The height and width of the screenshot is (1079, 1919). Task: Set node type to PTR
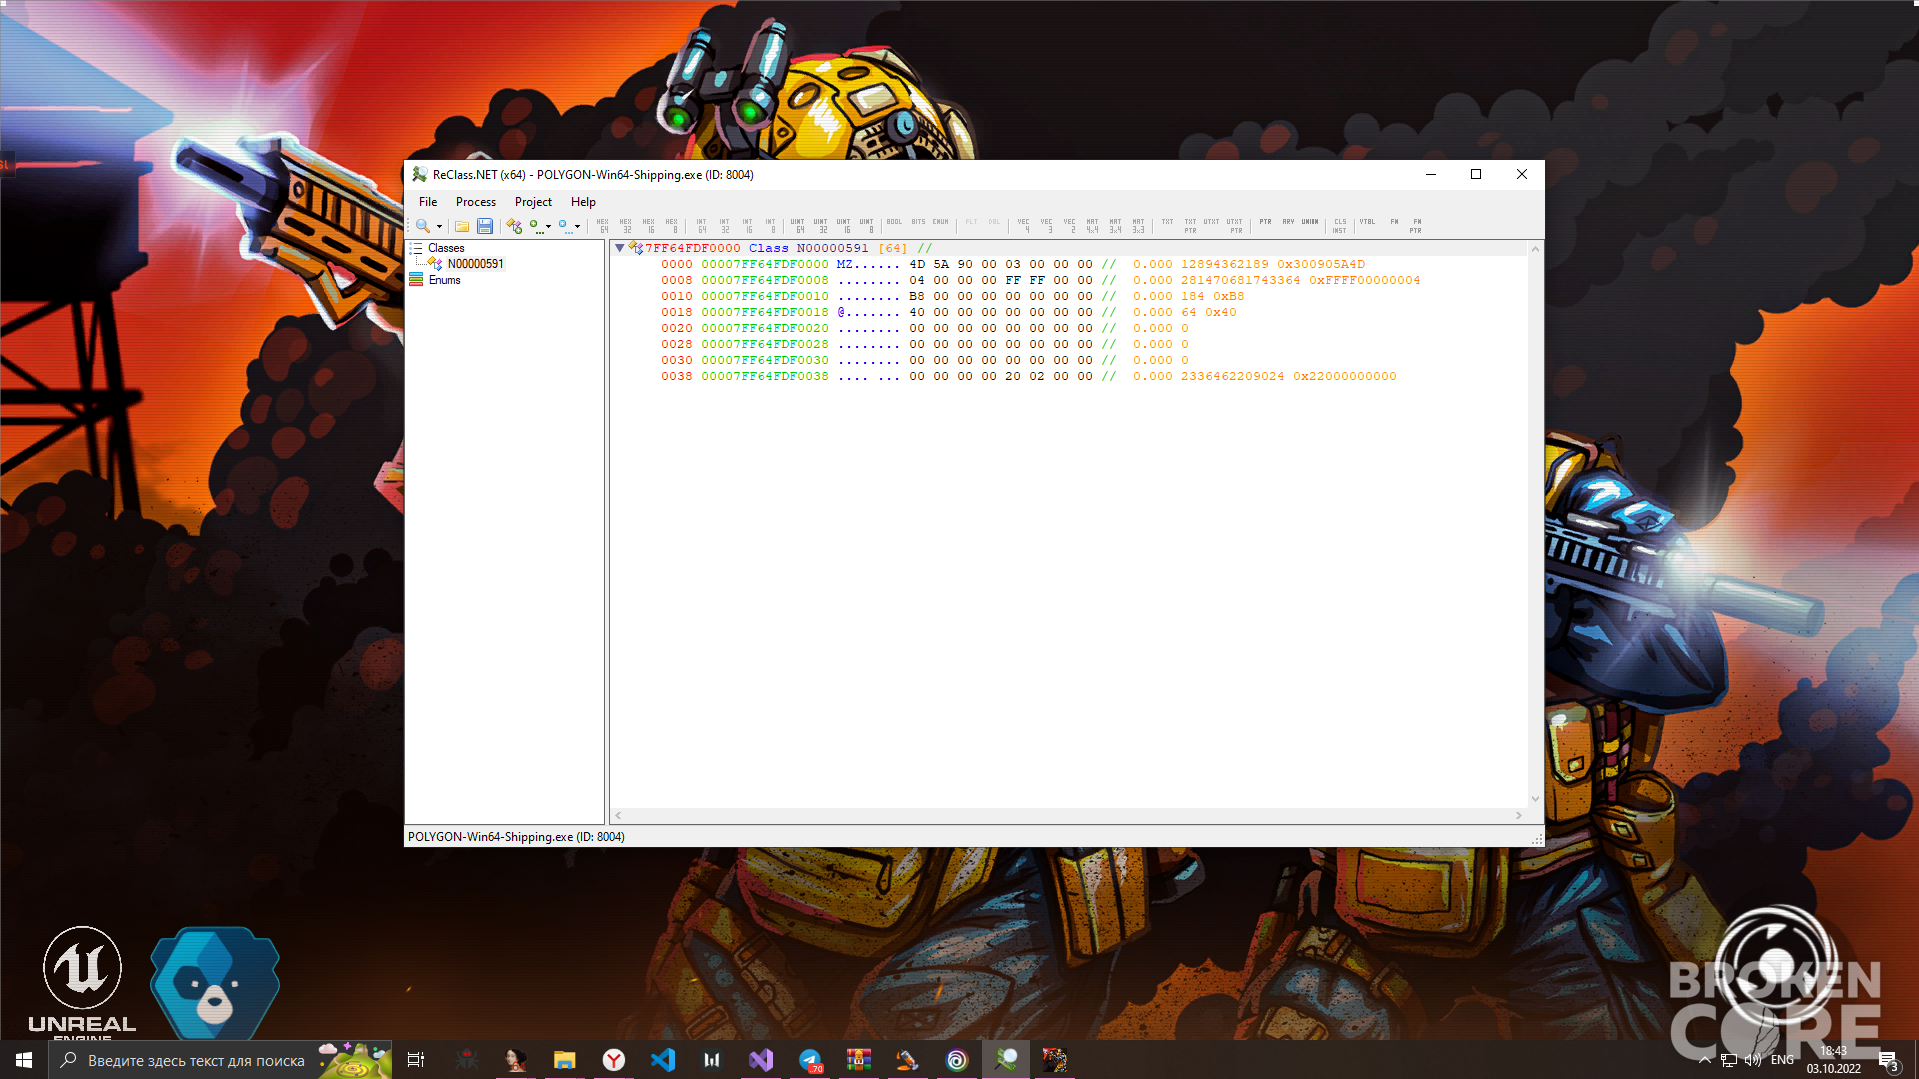[1266, 222]
